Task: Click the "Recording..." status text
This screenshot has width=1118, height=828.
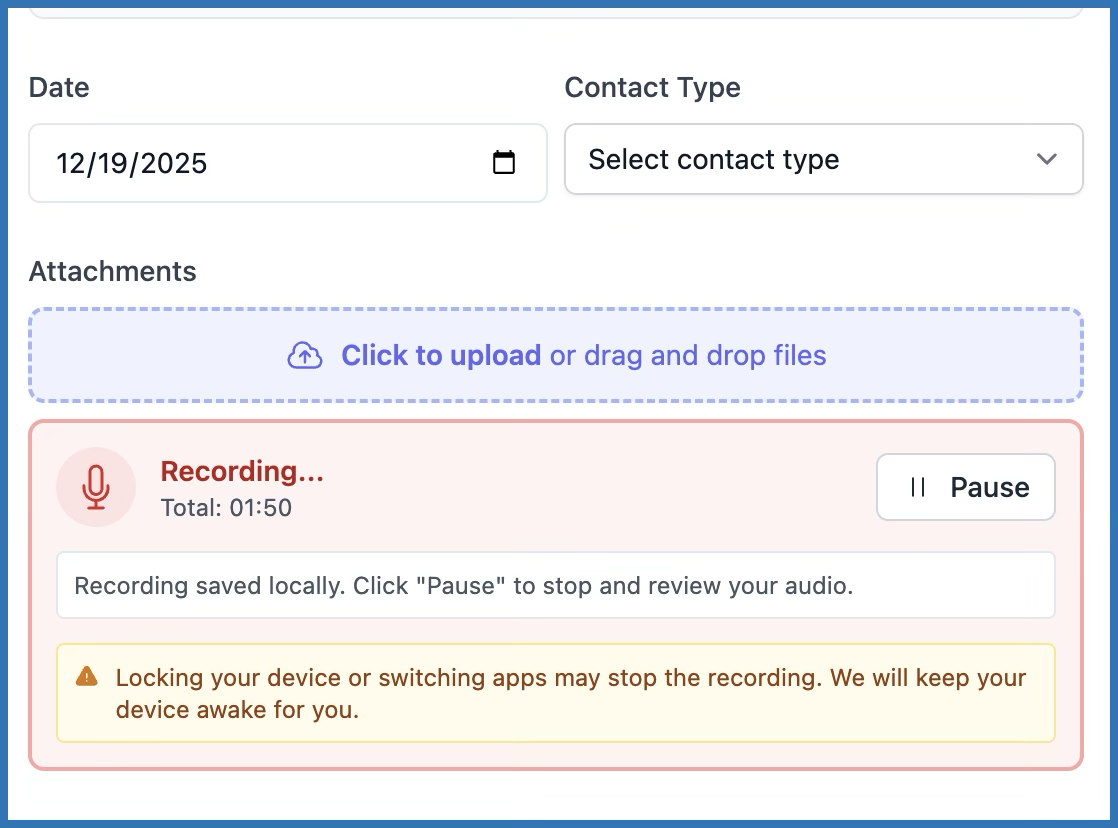Action: tap(242, 471)
